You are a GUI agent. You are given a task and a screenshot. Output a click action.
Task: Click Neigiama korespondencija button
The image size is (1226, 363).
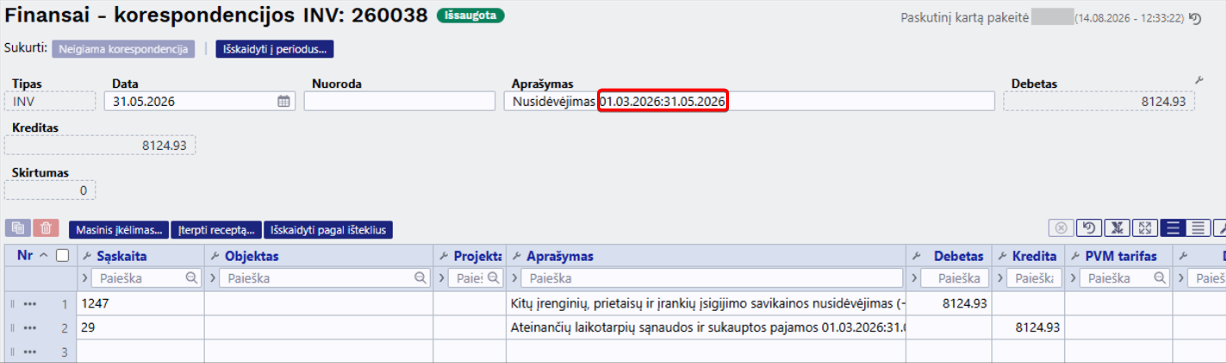click(x=123, y=48)
